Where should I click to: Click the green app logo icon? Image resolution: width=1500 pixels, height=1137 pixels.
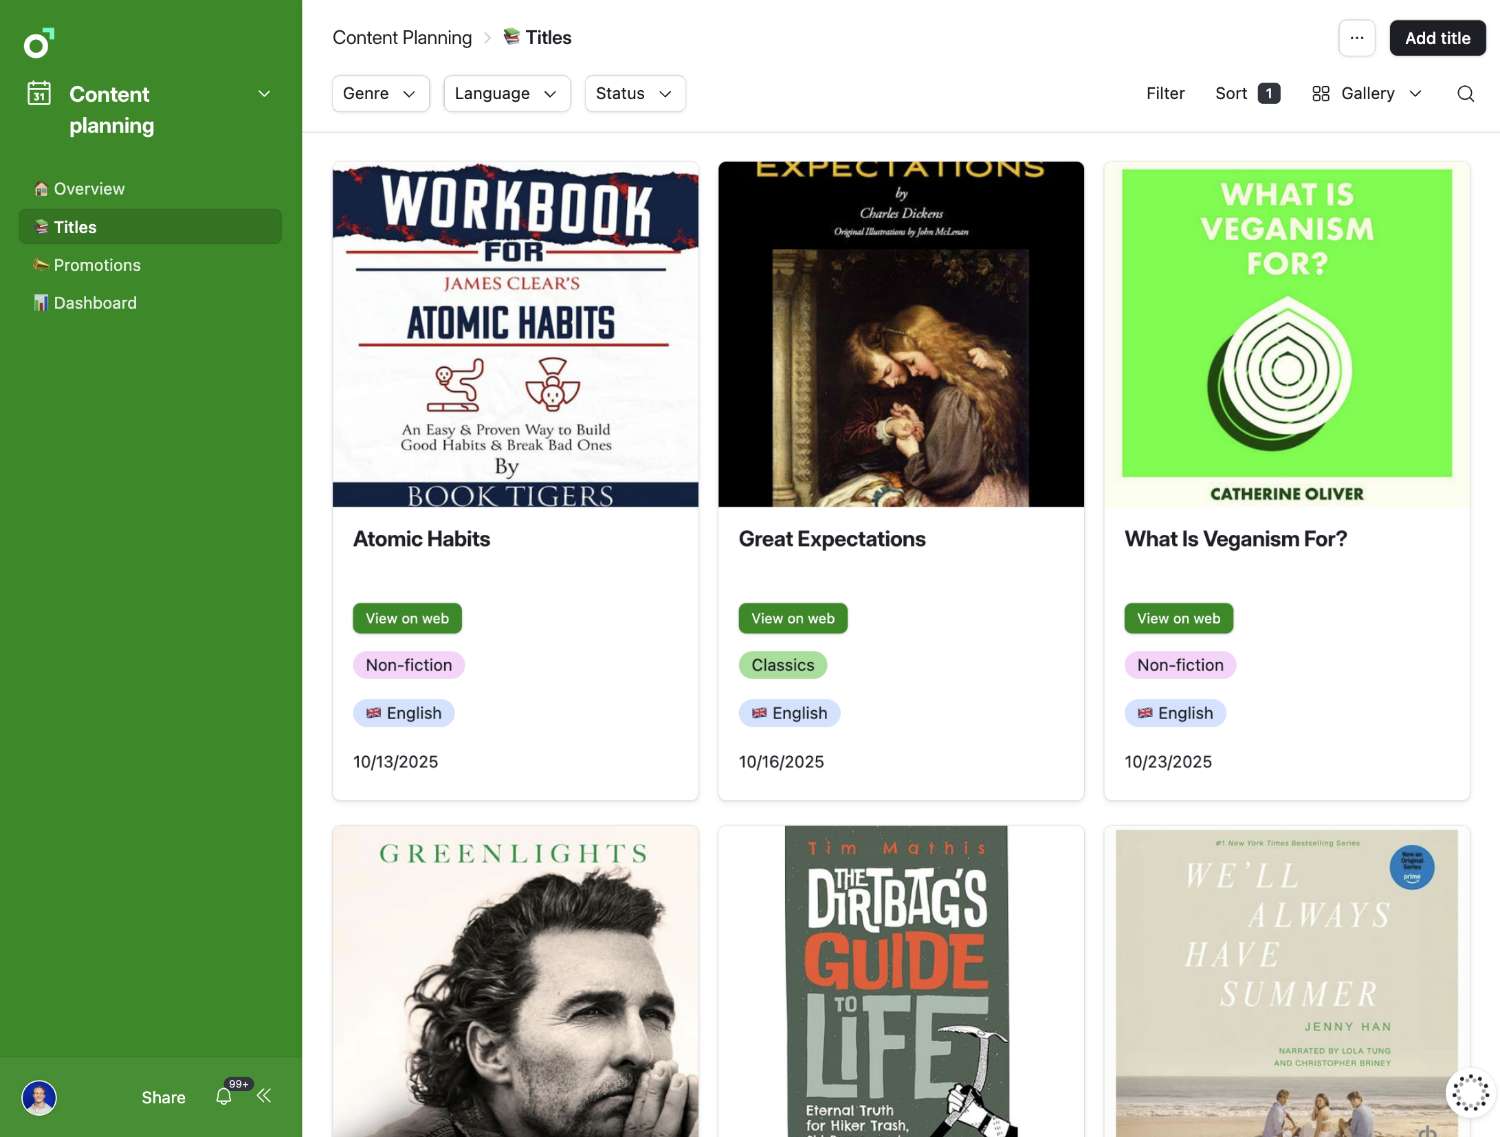click(x=39, y=43)
